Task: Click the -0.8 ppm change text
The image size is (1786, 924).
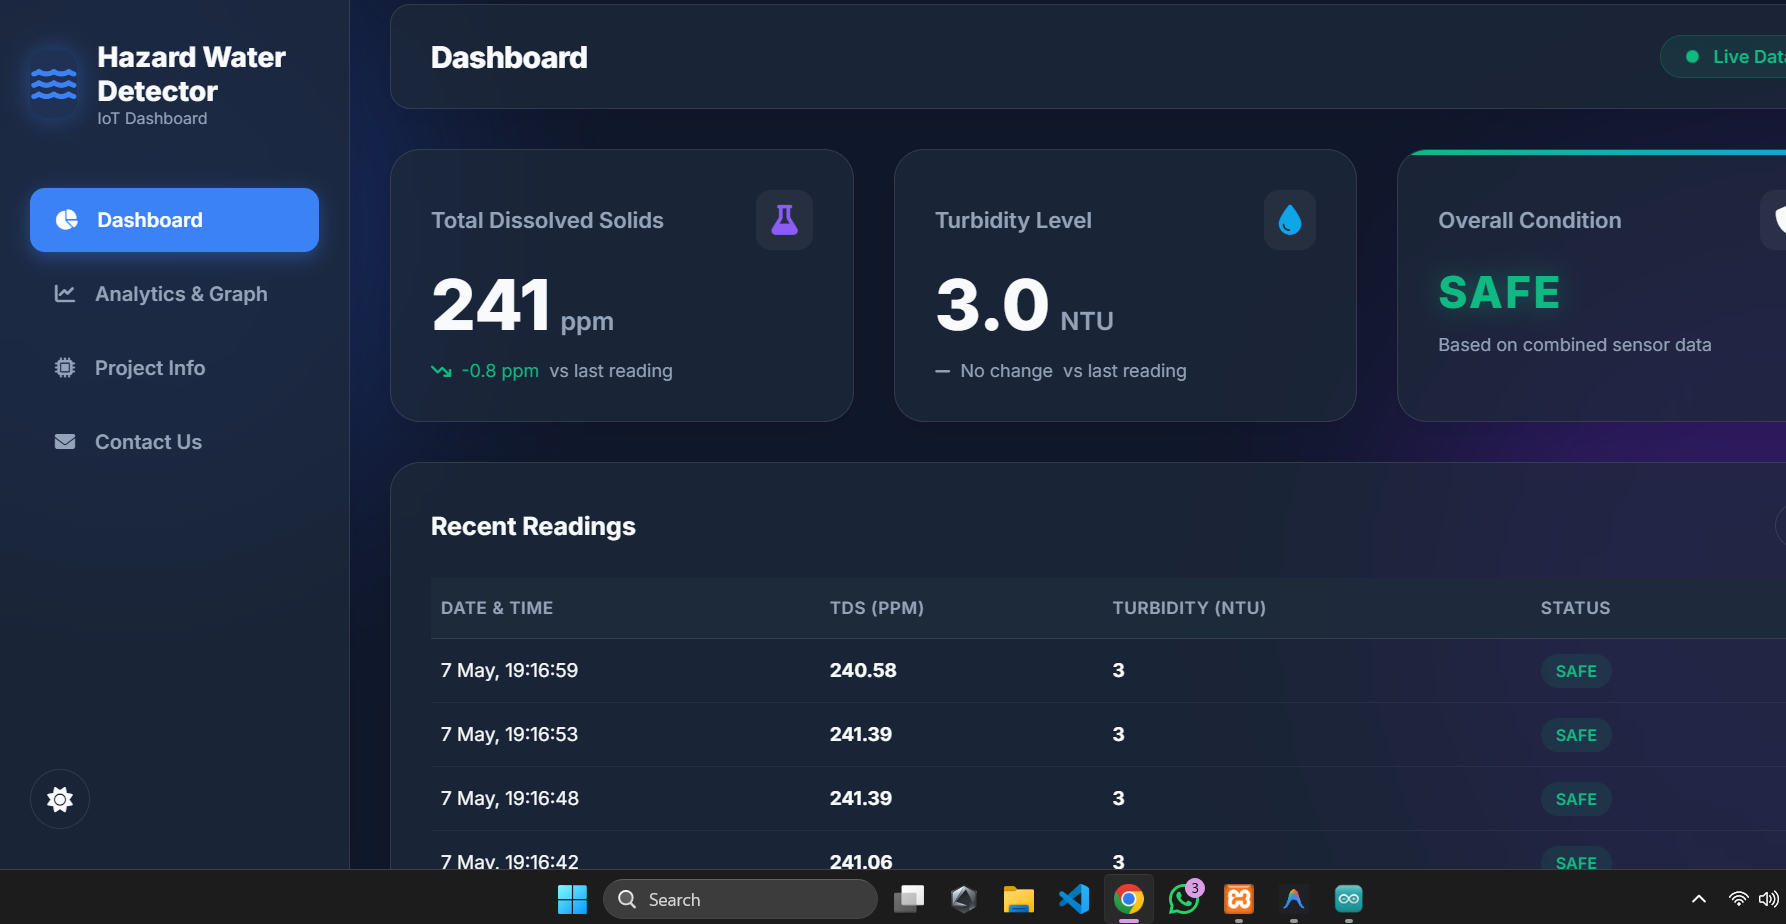Action: click(x=500, y=371)
